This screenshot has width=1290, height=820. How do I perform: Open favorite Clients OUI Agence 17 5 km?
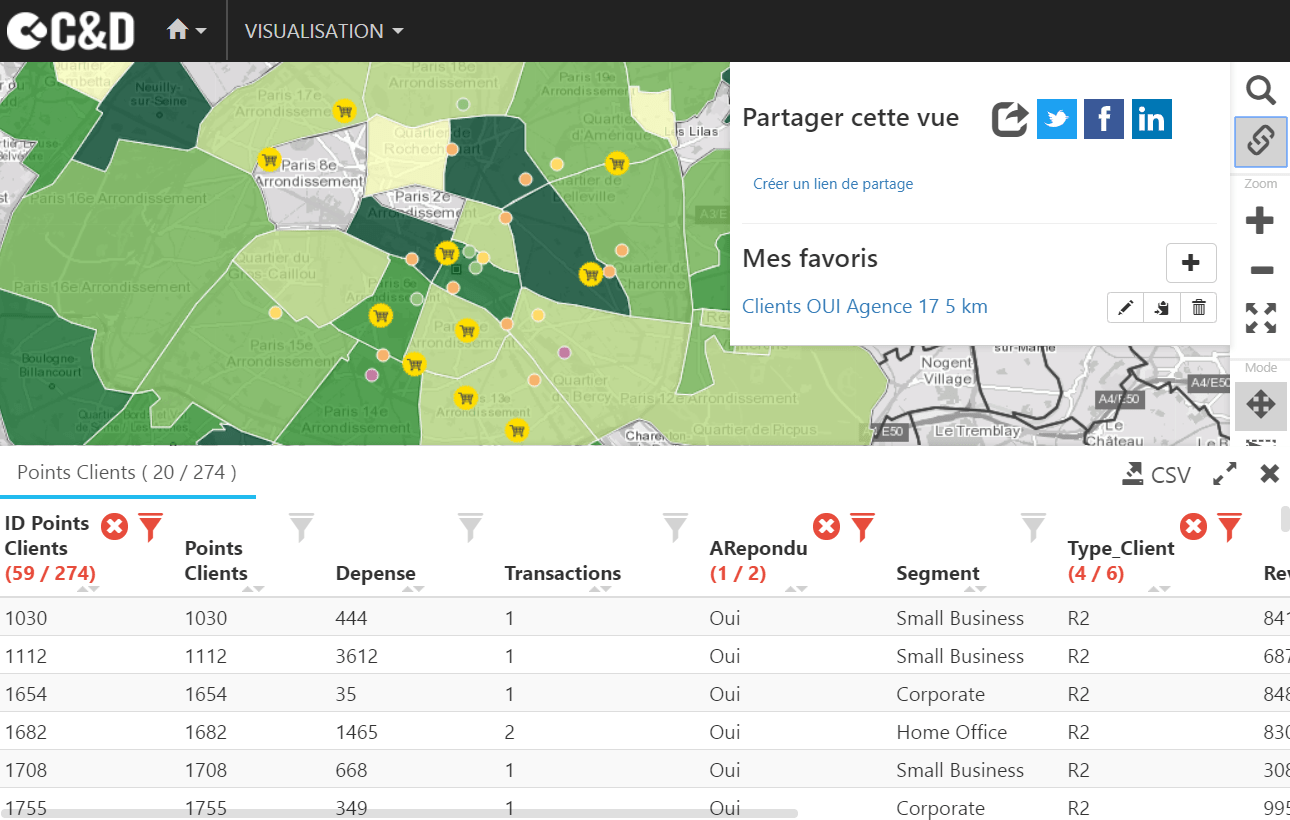pyautogui.click(x=865, y=307)
